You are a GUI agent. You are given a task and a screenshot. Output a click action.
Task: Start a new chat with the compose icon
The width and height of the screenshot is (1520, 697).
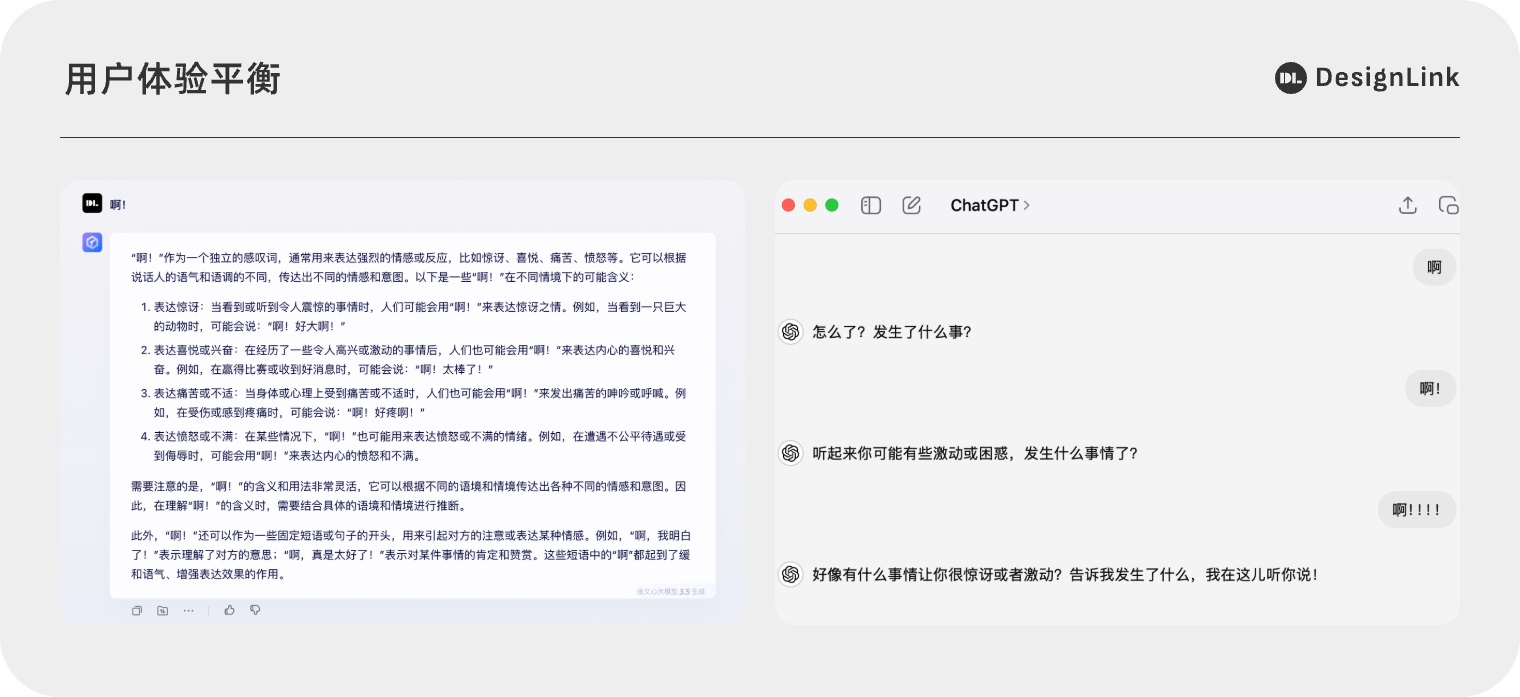tap(911, 205)
